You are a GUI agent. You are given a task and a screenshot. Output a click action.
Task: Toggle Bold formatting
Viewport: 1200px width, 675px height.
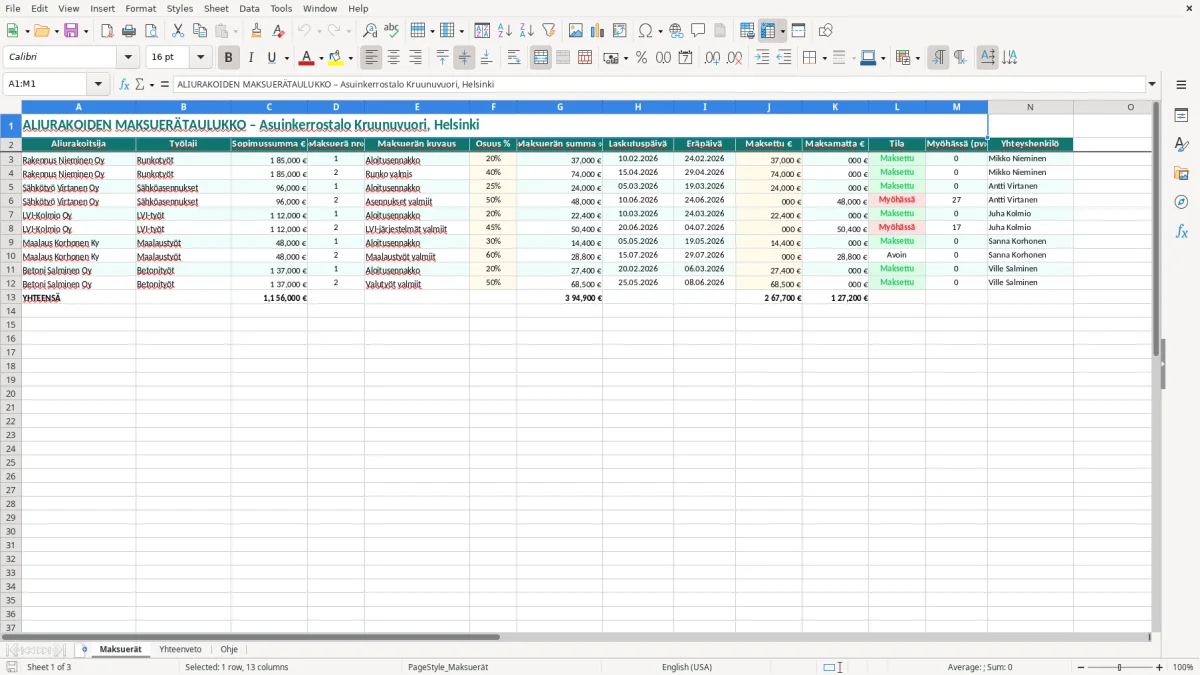(229, 58)
